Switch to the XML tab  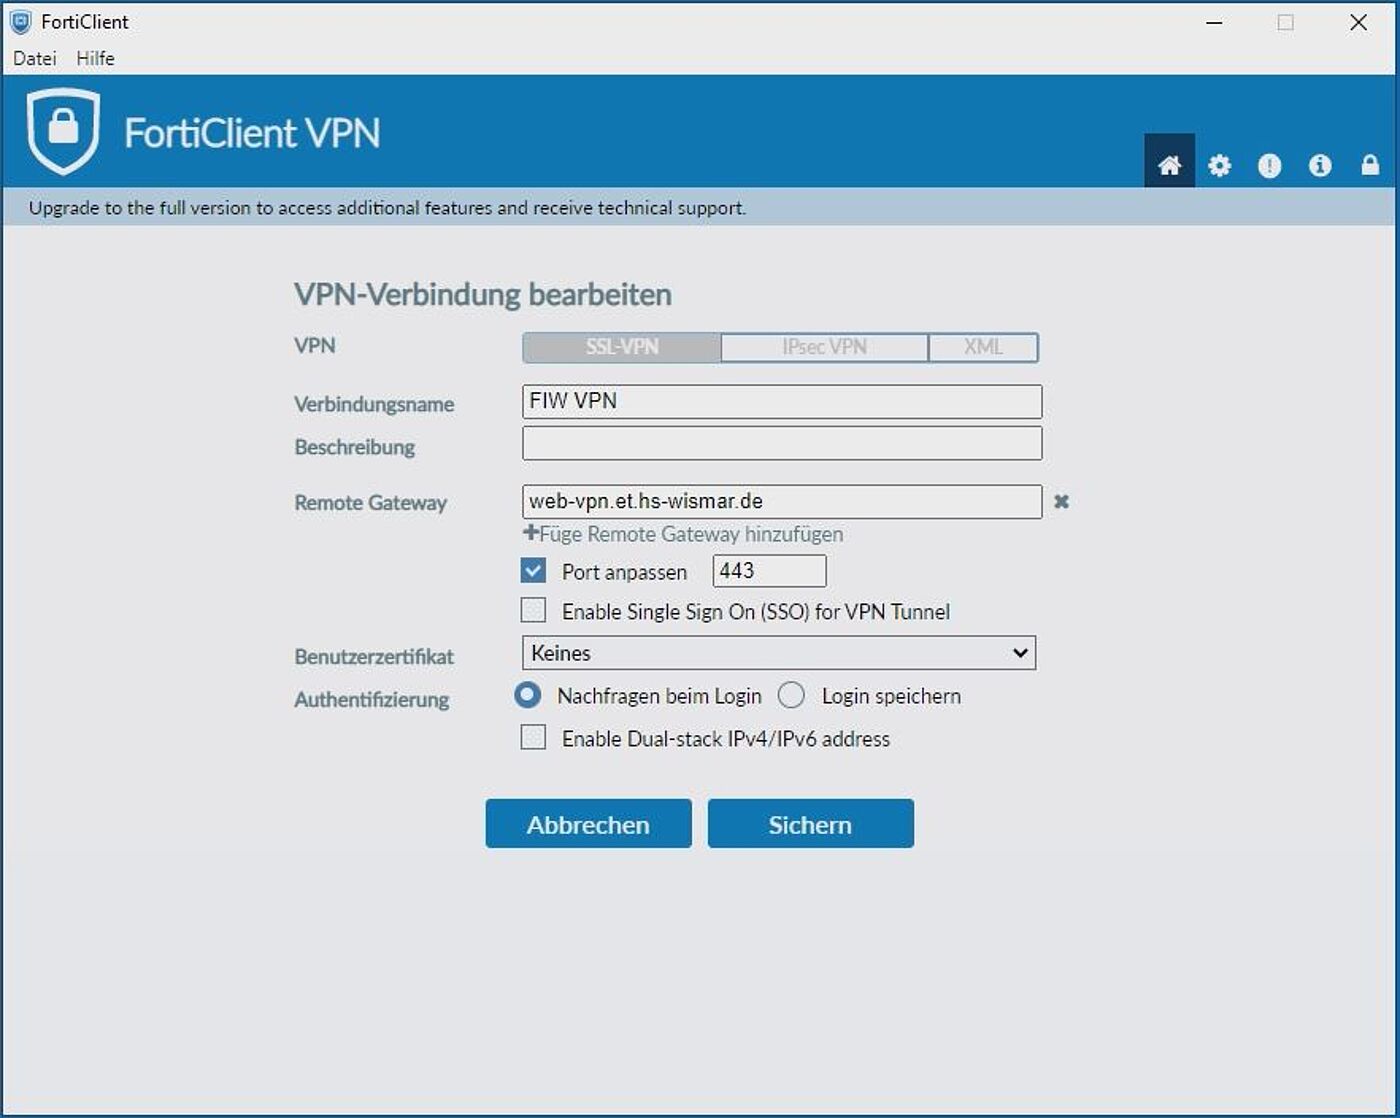(983, 347)
